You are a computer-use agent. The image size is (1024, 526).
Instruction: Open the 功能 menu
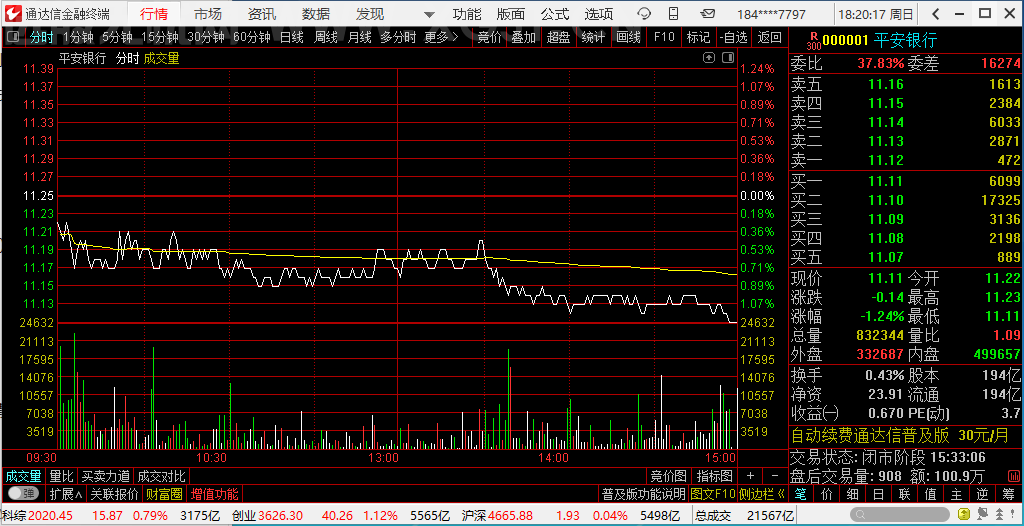[467, 14]
